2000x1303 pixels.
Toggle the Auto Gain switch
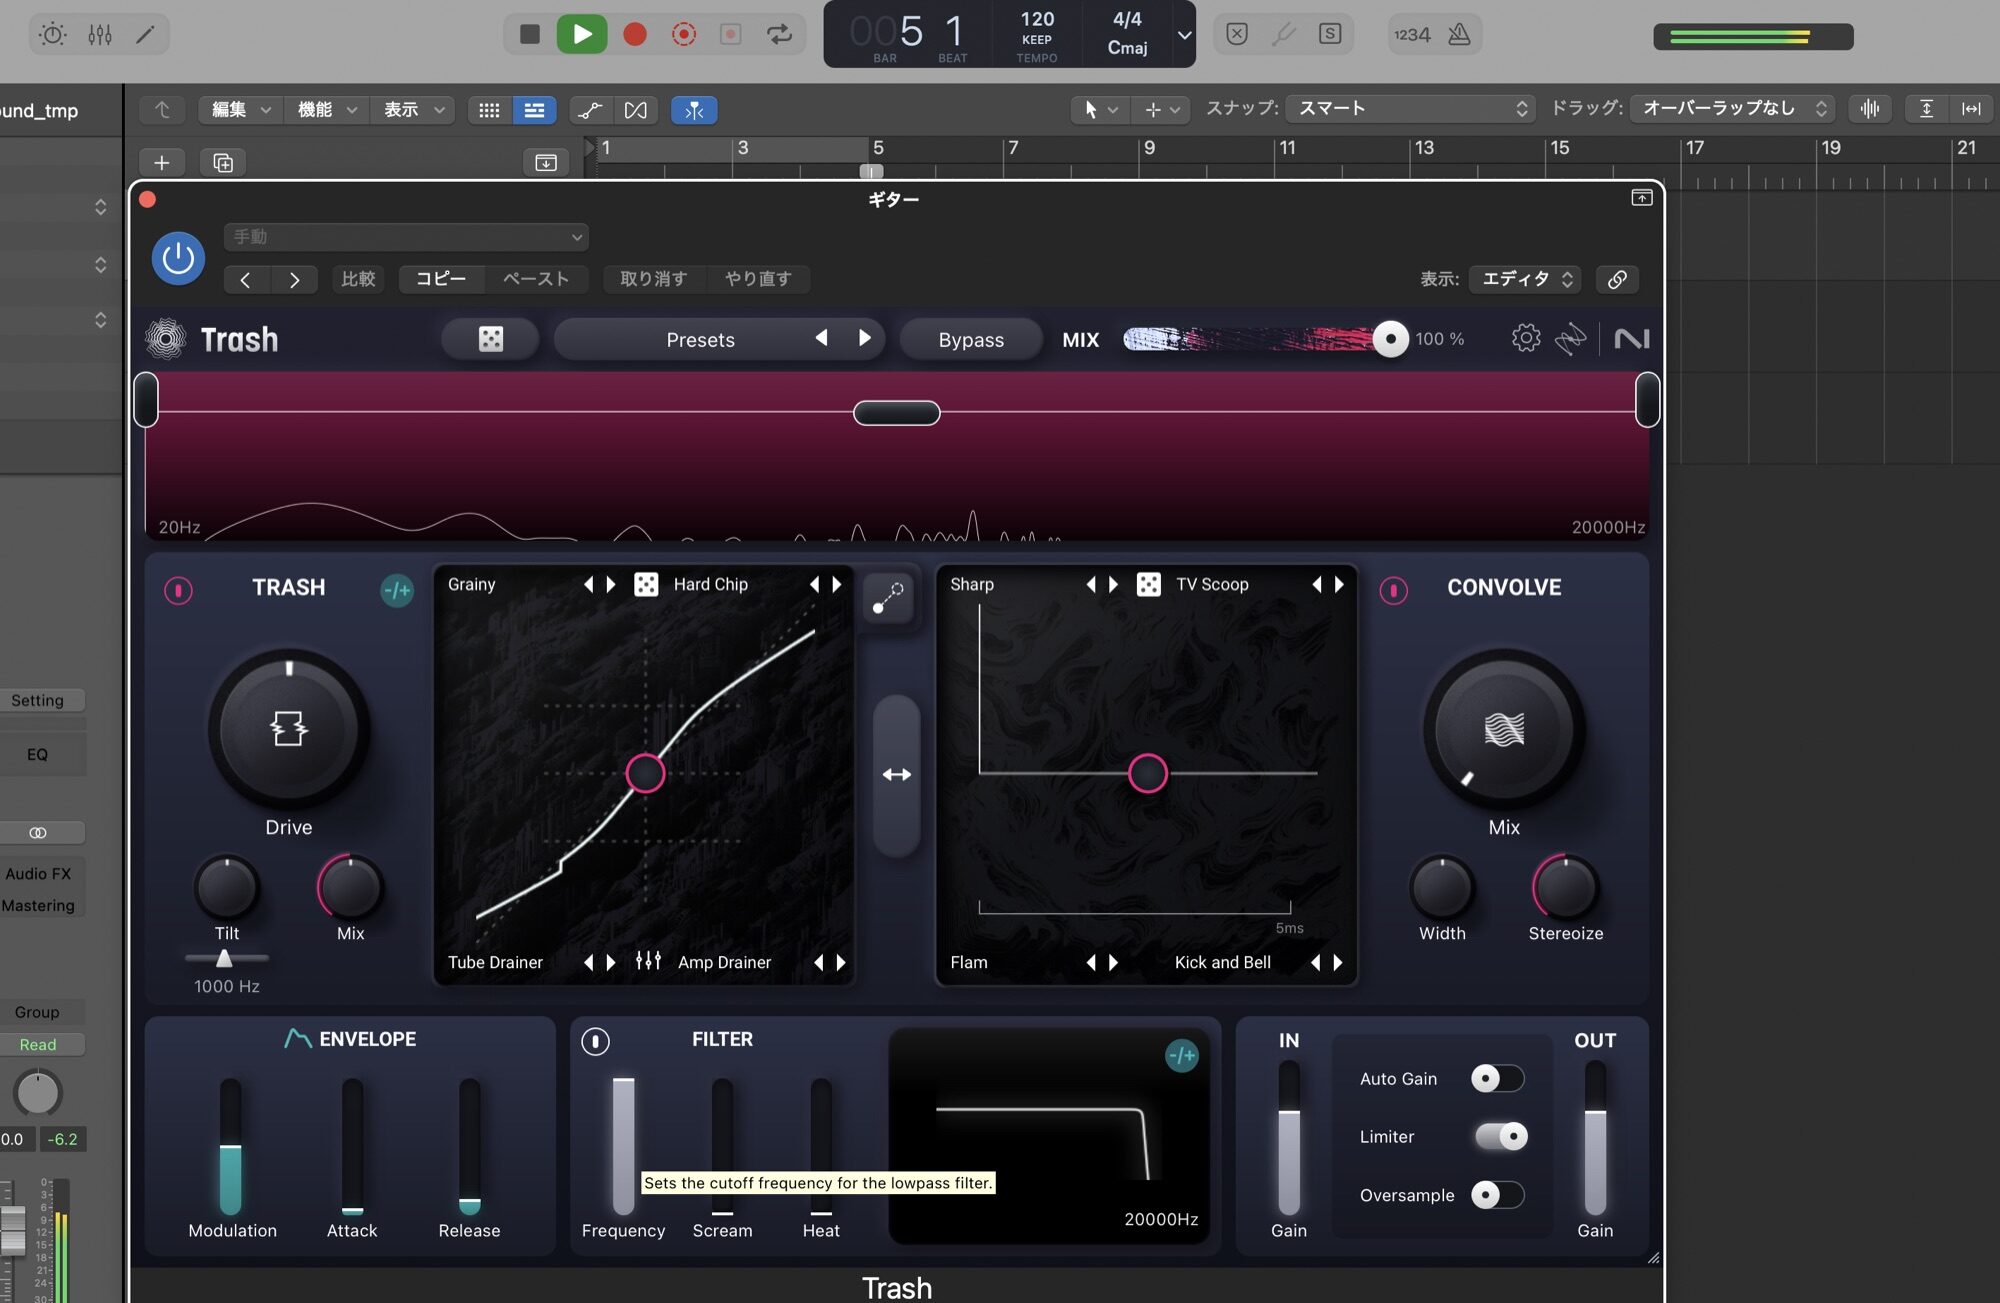pos(1497,1078)
